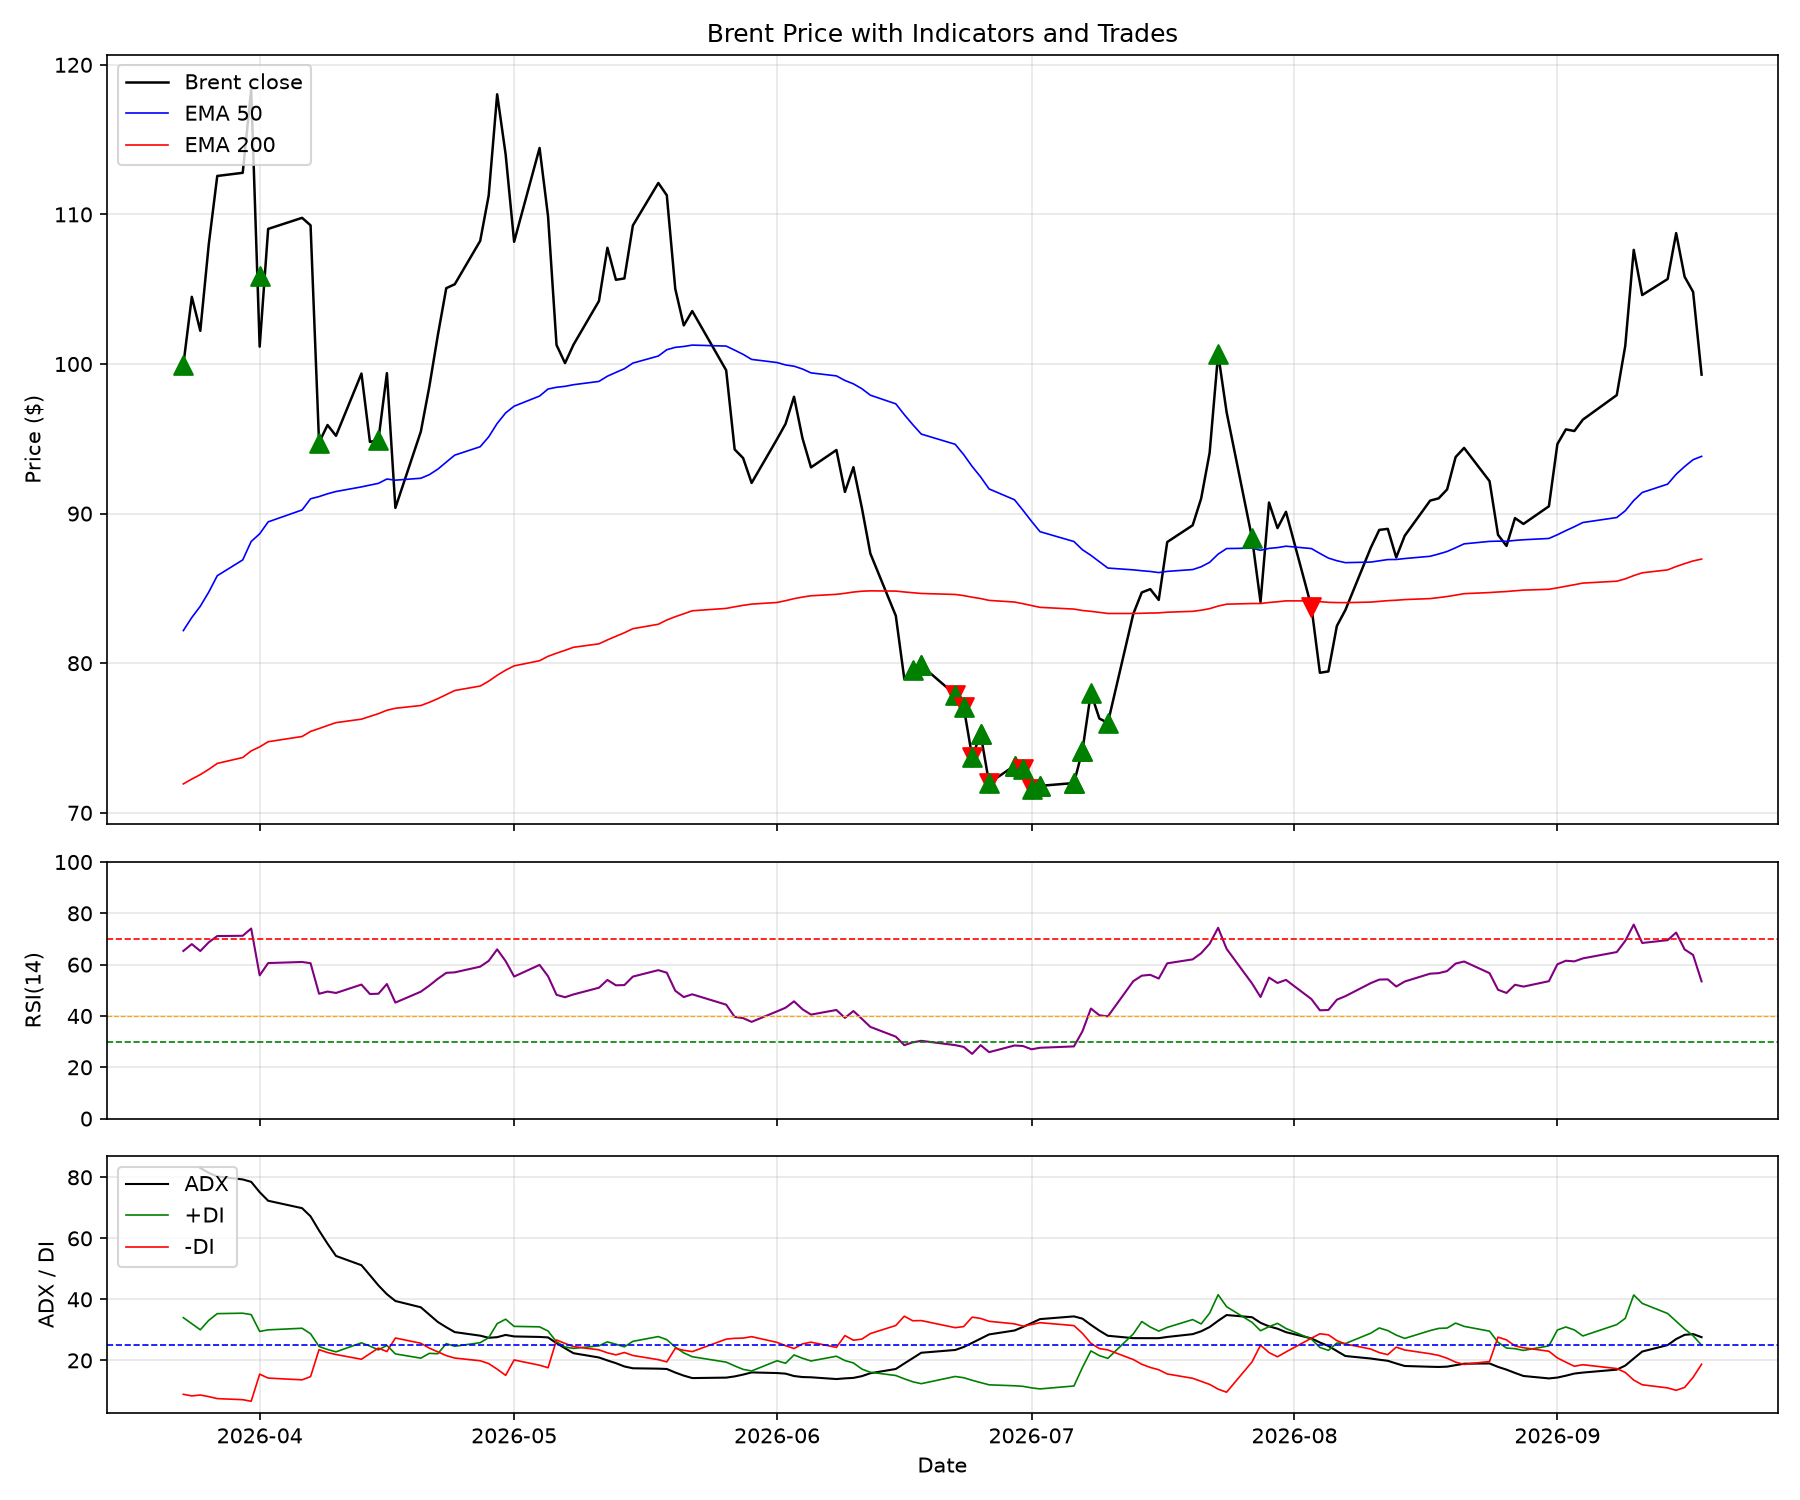Click the -DI red legend line sample
The width and height of the screenshot is (1800, 1500).
click(147, 1247)
